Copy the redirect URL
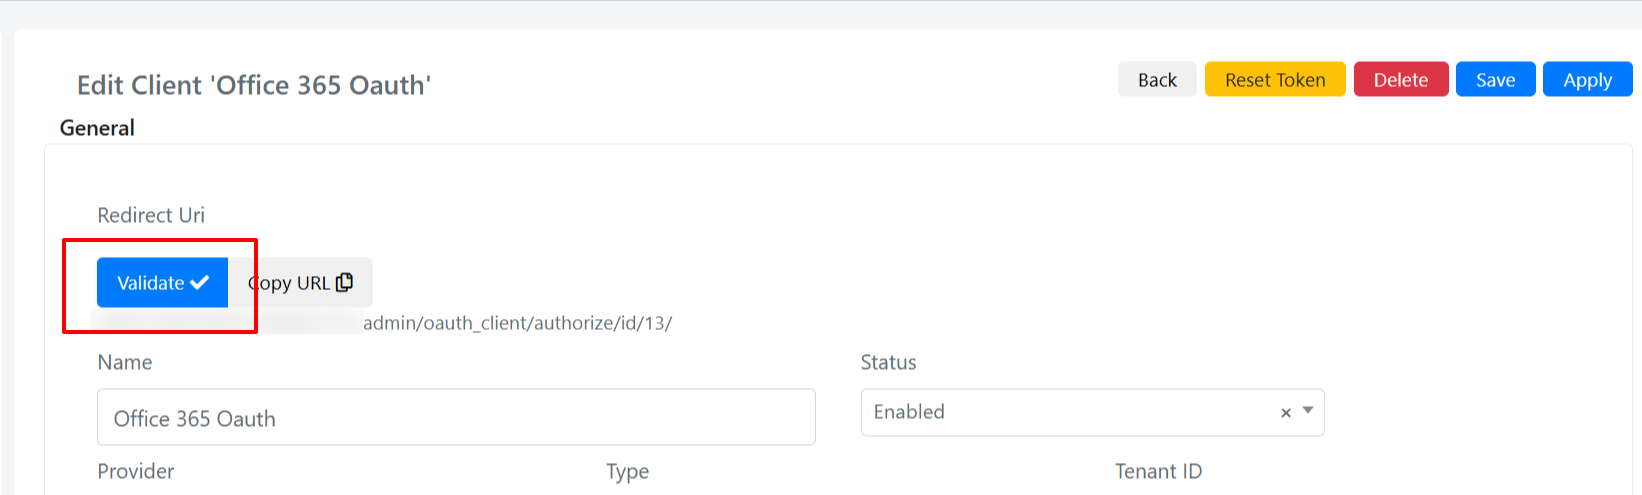The width and height of the screenshot is (1642, 495). tap(300, 283)
